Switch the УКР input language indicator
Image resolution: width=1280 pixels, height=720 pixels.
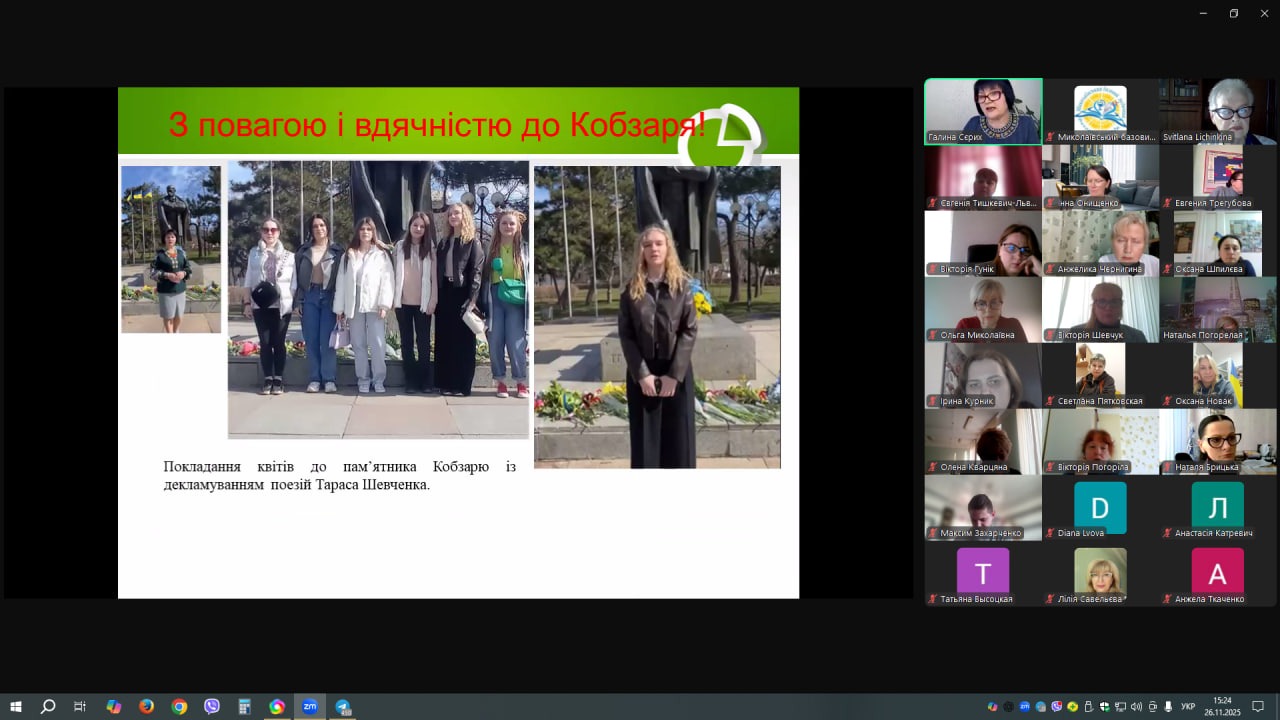pos(1188,707)
